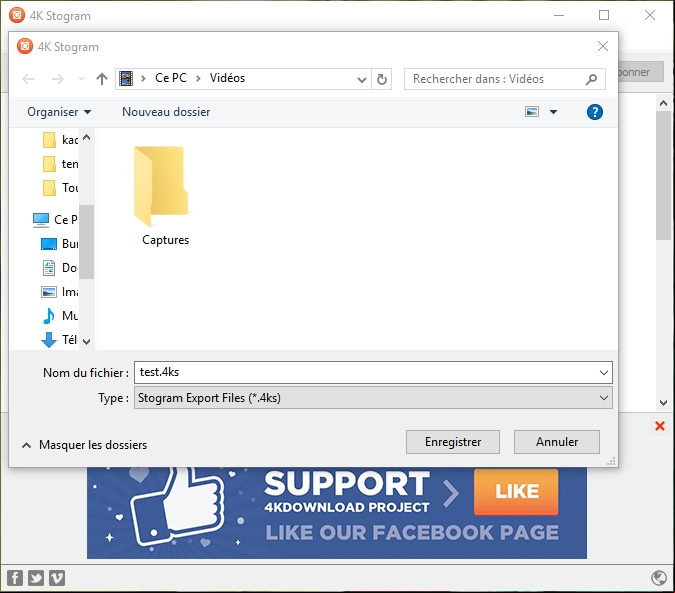
Task: Click the chevron between Ce PC and Vidéos
Action: [x=198, y=79]
